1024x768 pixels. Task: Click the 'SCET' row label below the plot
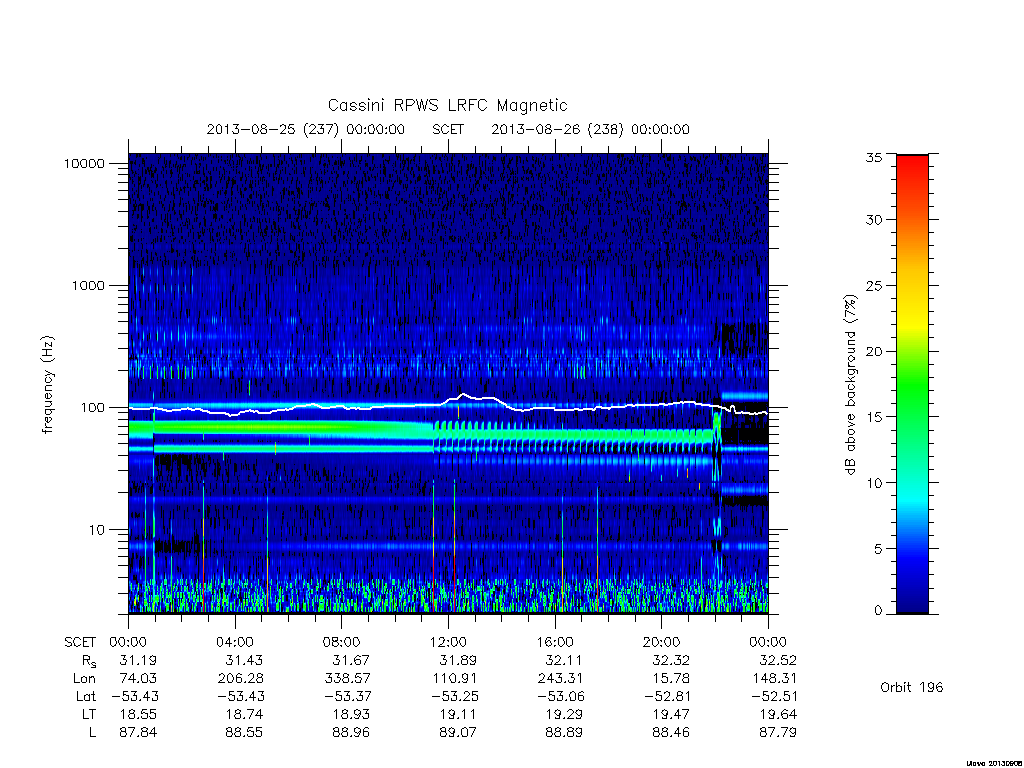point(80,642)
